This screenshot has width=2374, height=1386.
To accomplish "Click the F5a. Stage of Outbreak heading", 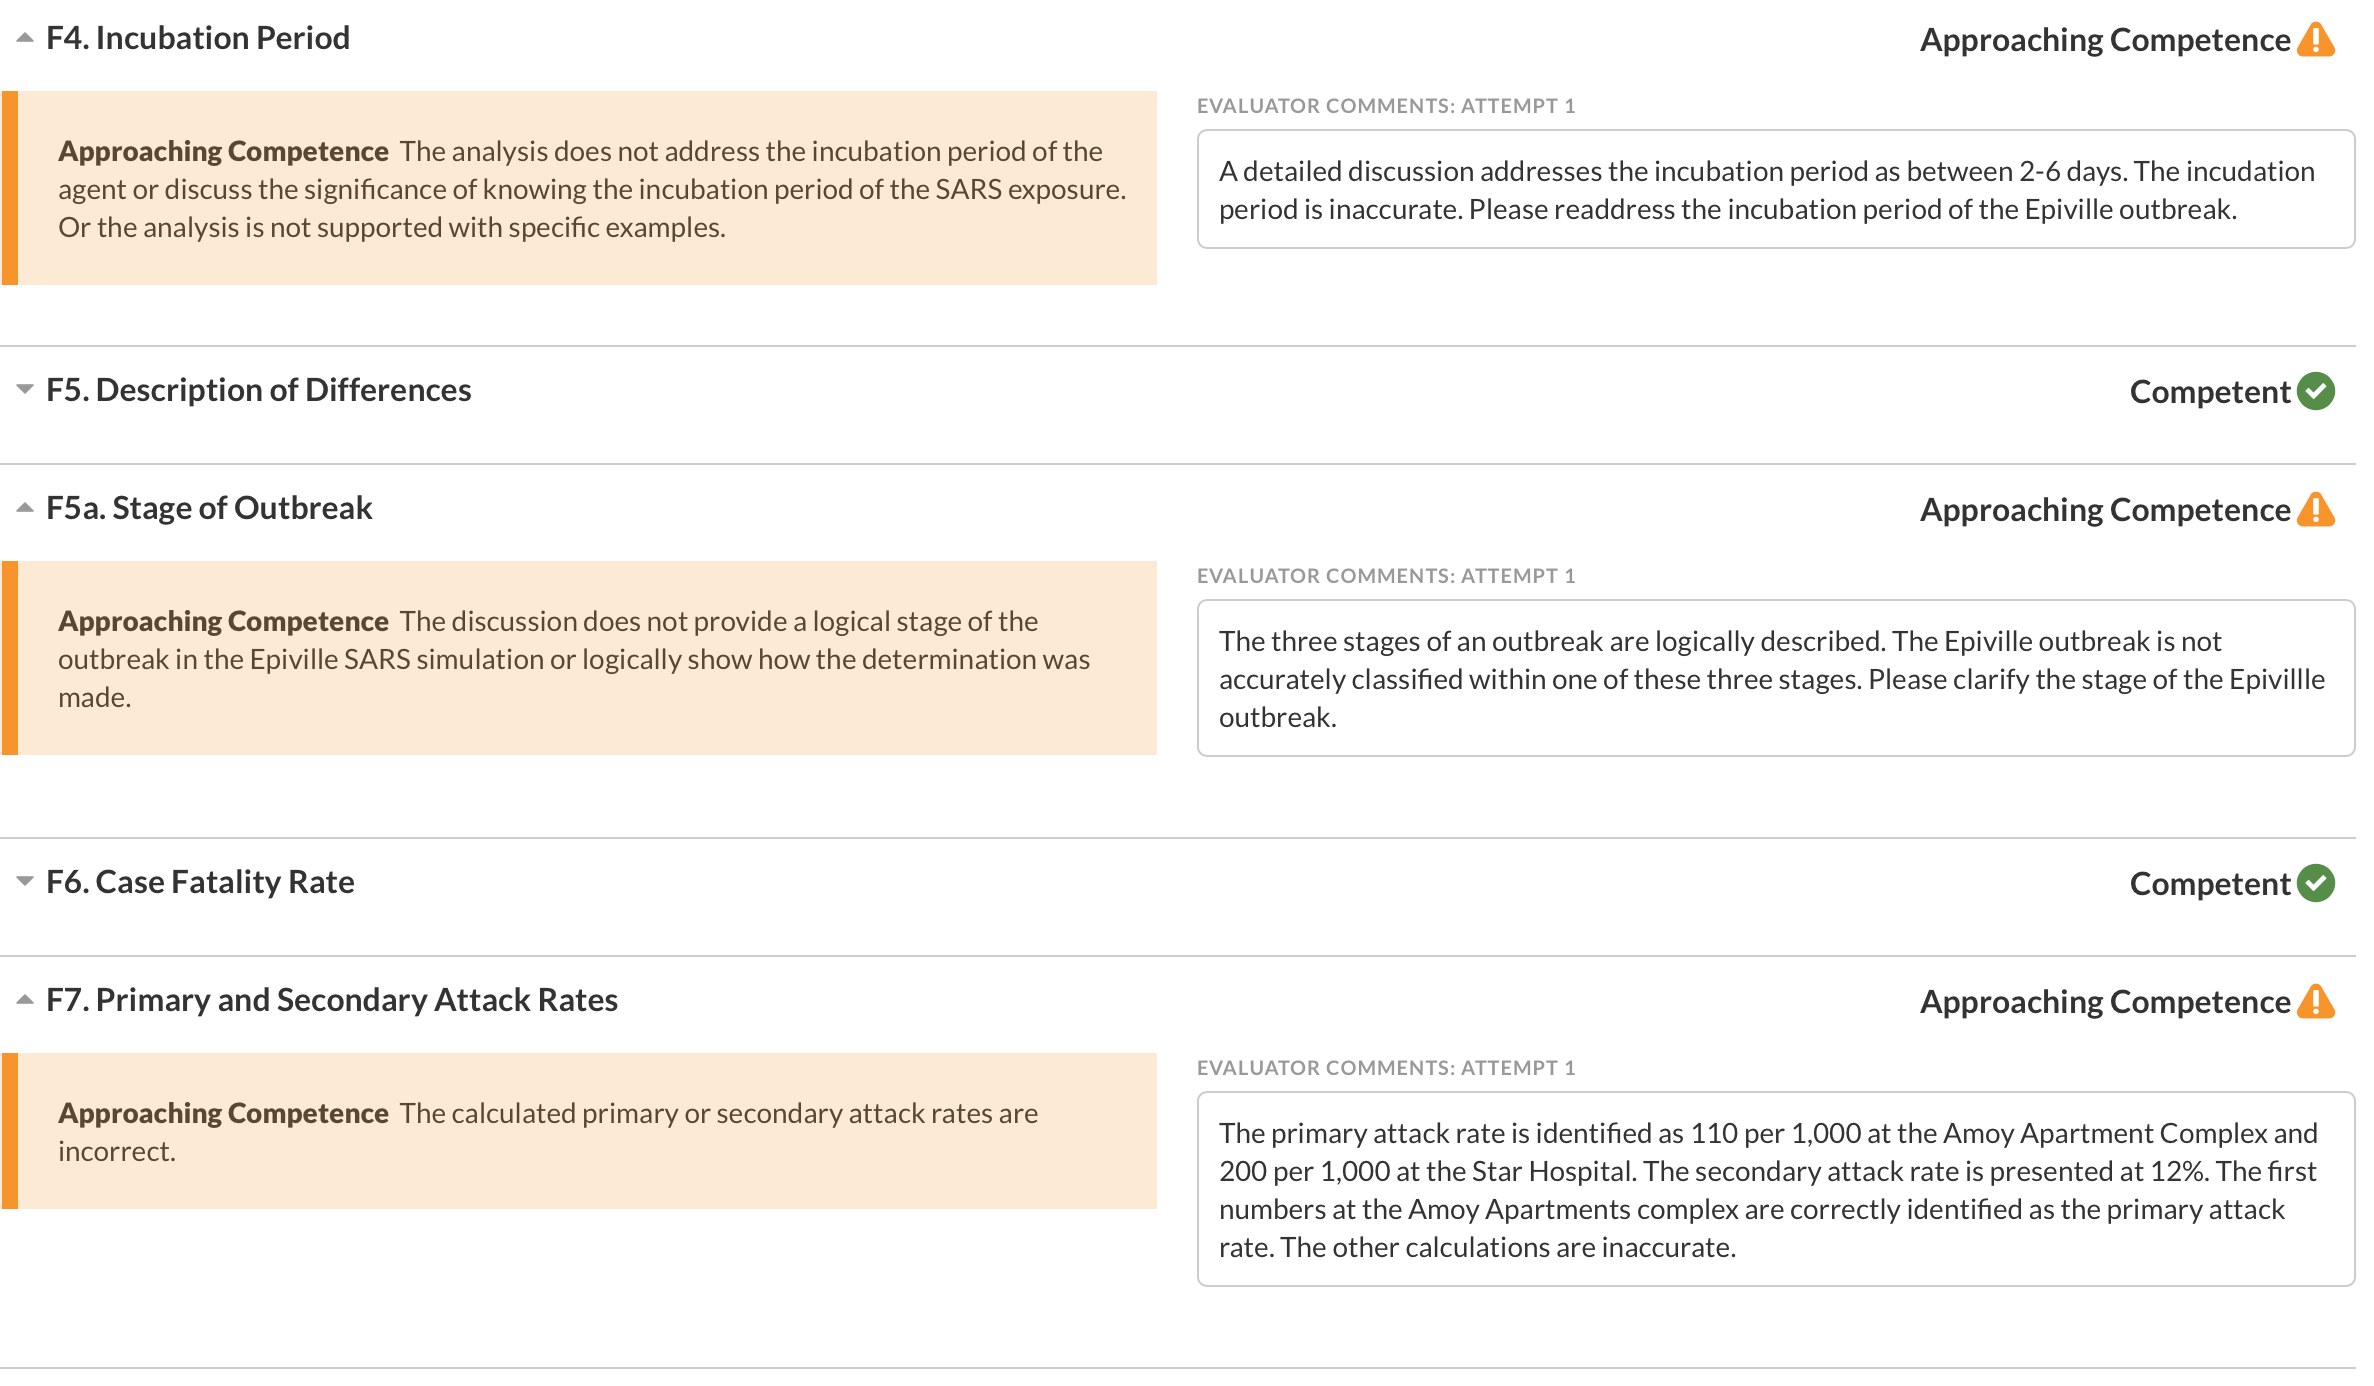I will (209, 508).
